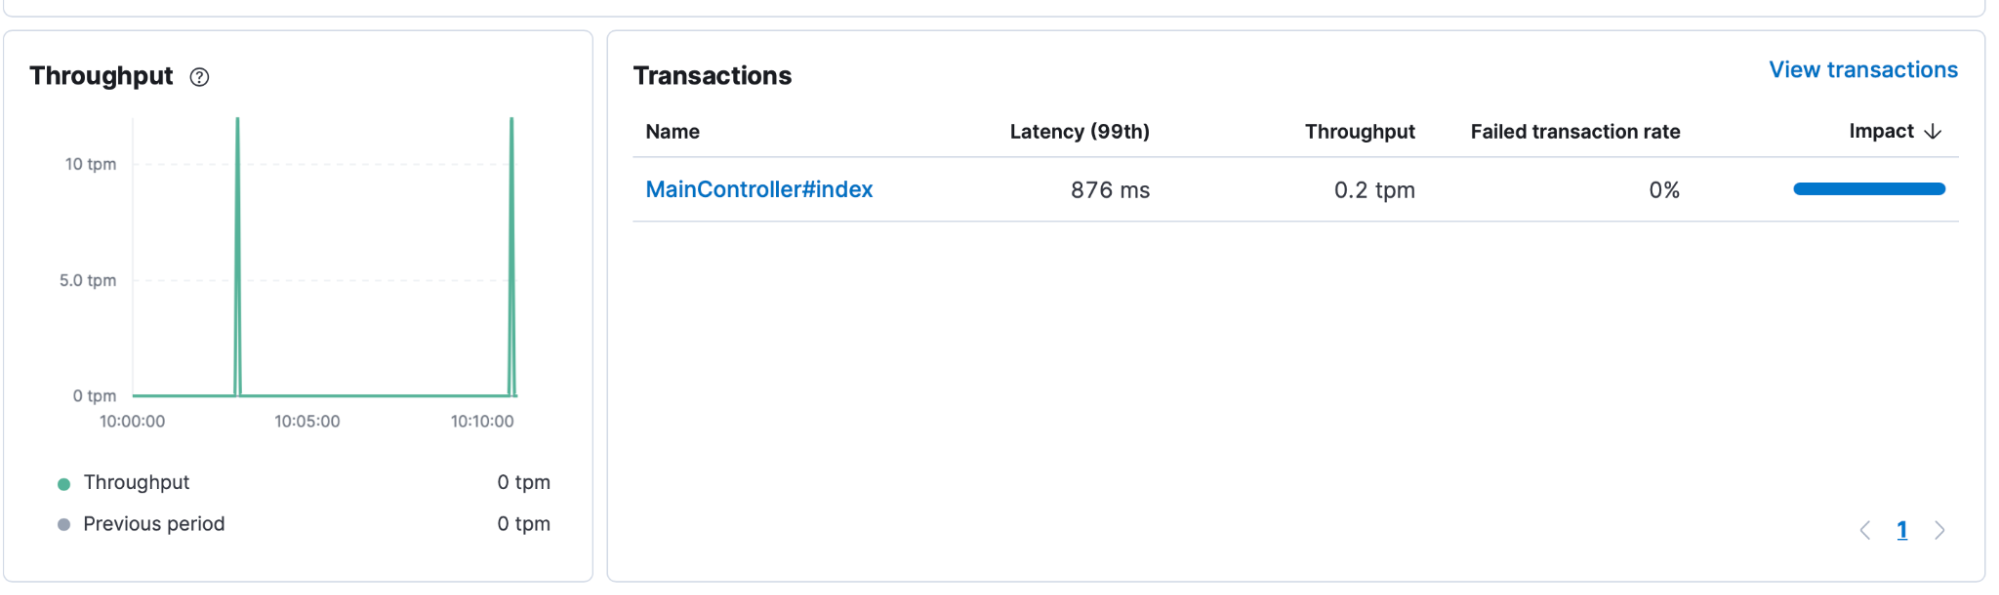Viewport: 1999px width, 595px height.
Task: Click the throughput spike near 10:10:00
Action: point(512,257)
